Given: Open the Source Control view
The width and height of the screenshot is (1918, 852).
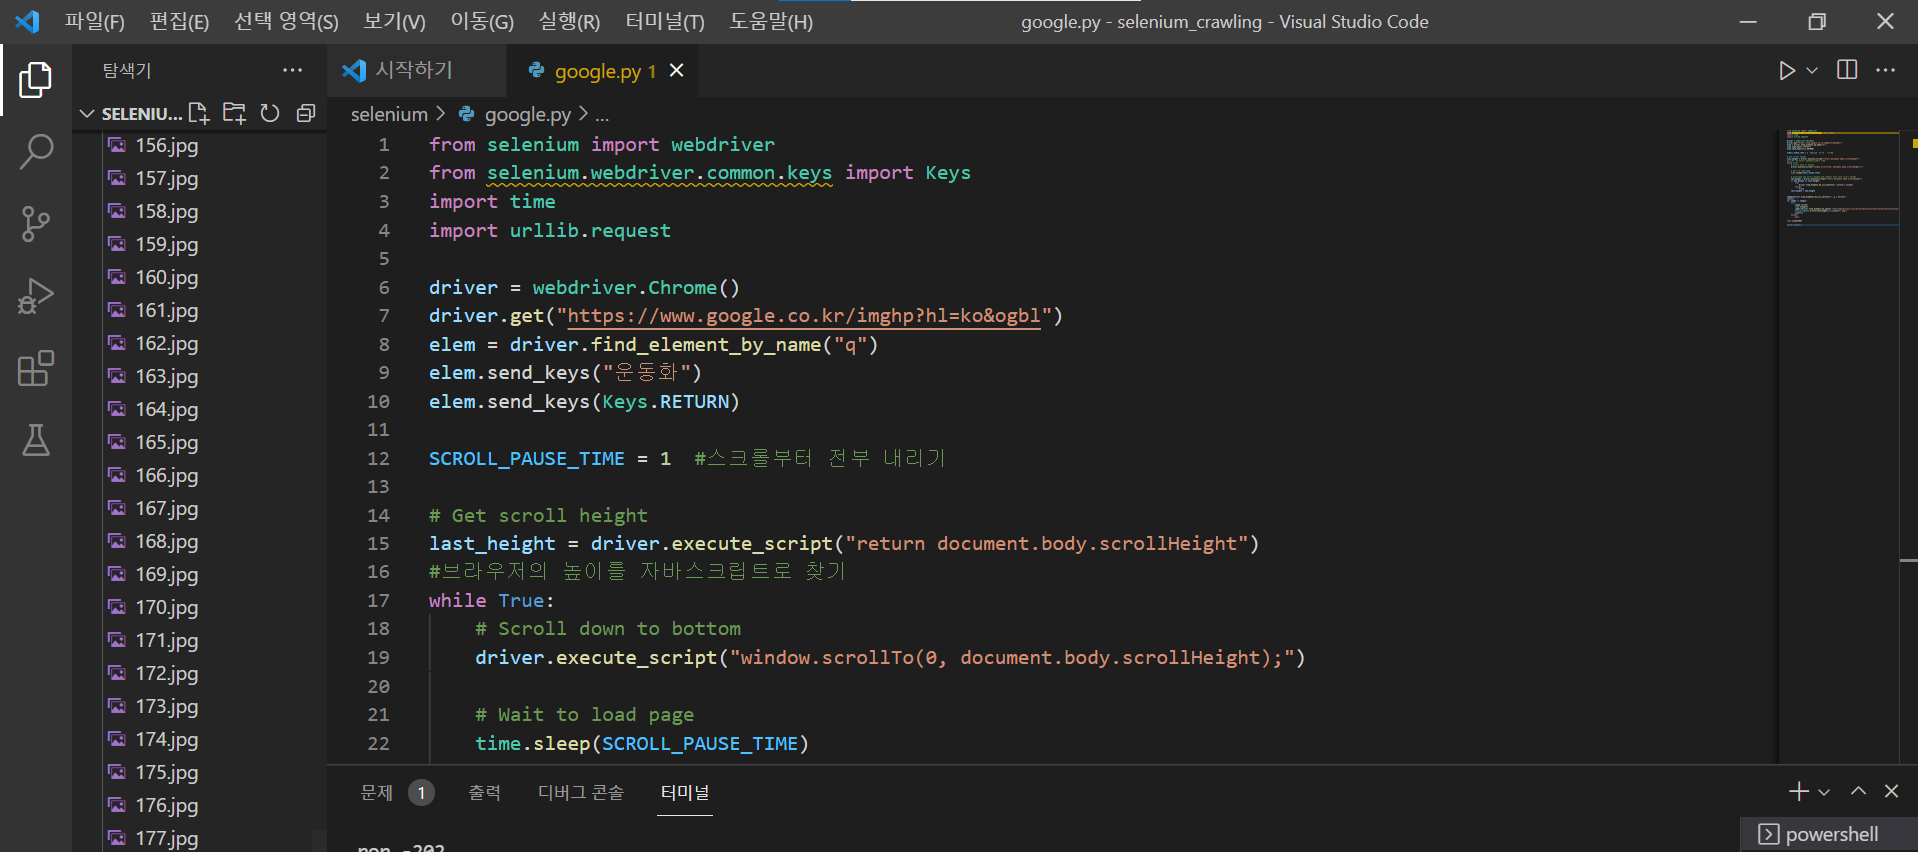Looking at the screenshot, I should (x=36, y=224).
